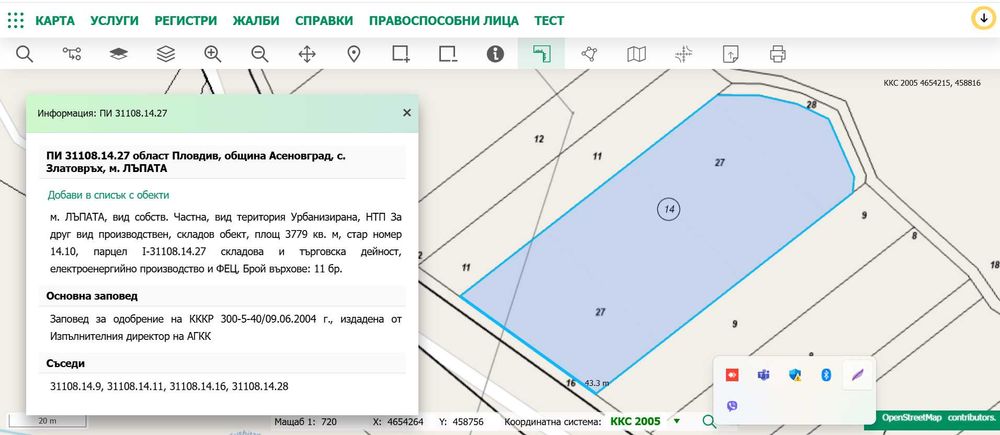Viewport: 1000px width, 435px height.
Task: Open the Viber tray icon
Action: click(732, 406)
